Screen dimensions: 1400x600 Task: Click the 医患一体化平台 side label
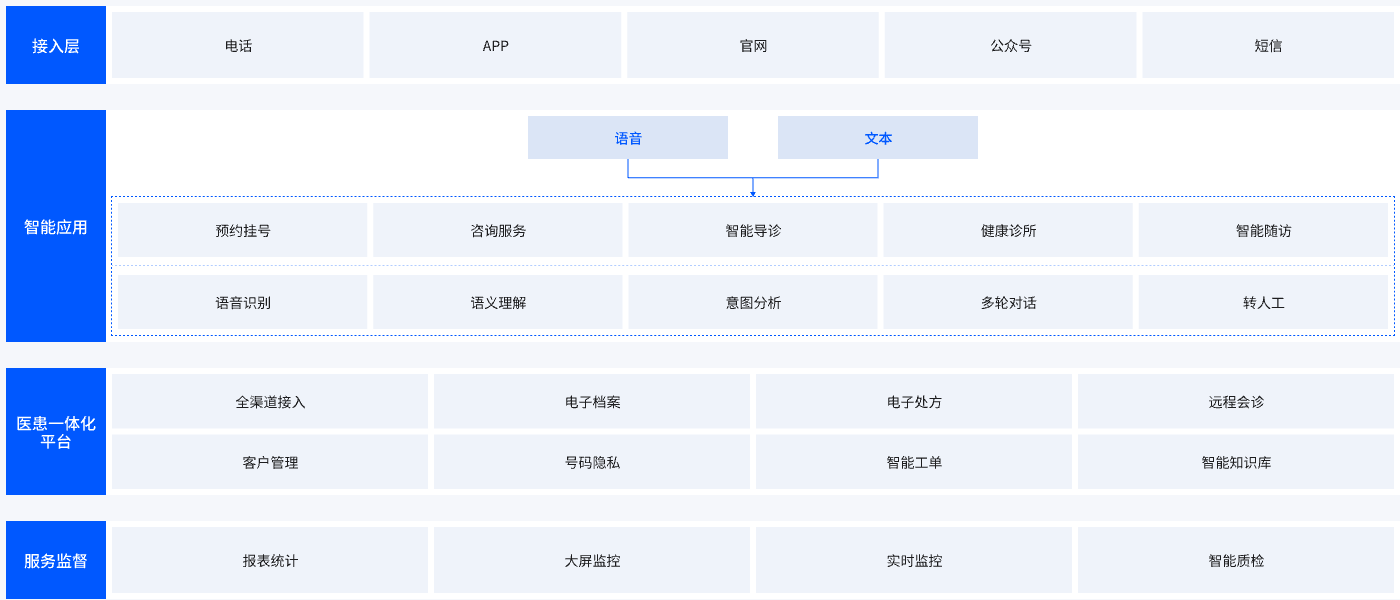tap(56, 432)
